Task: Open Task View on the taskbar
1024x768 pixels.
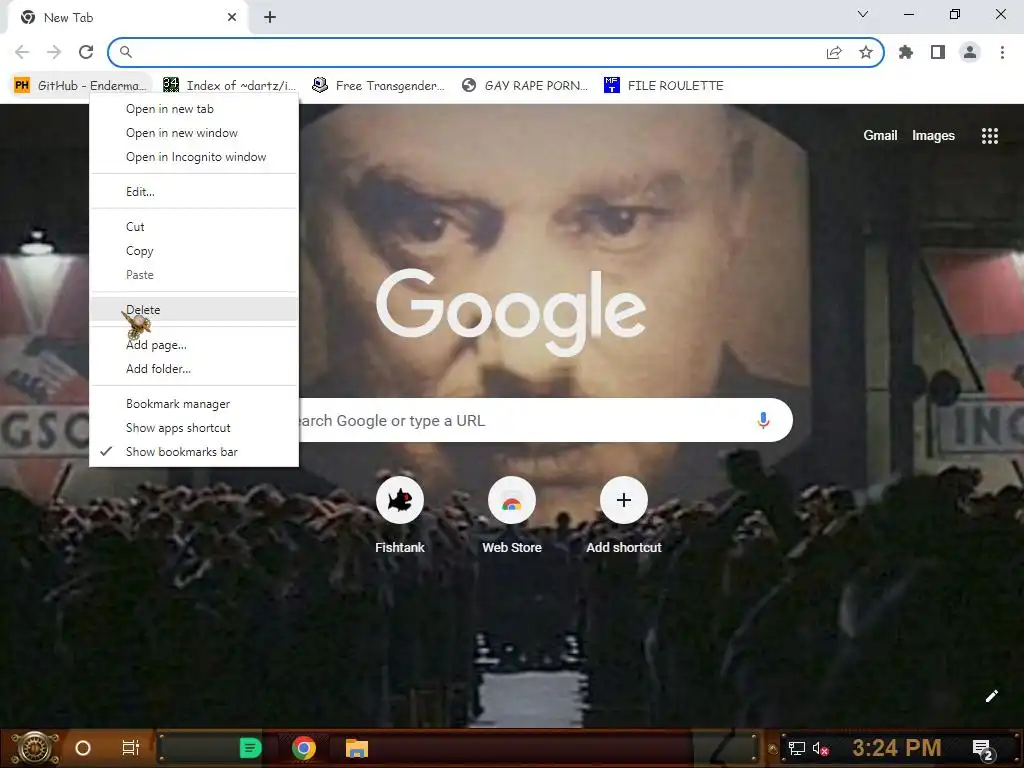Action: (x=131, y=748)
